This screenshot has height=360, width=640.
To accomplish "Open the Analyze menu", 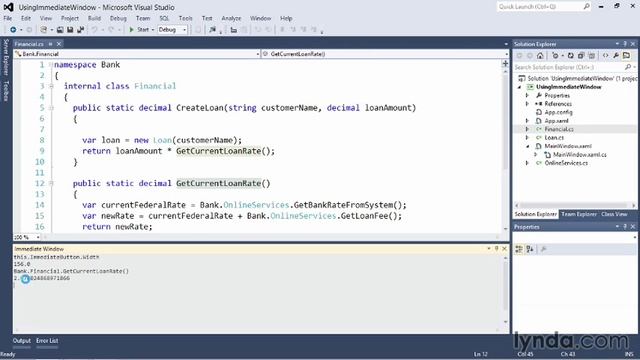I will pyautogui.click(x=231, y=18).
